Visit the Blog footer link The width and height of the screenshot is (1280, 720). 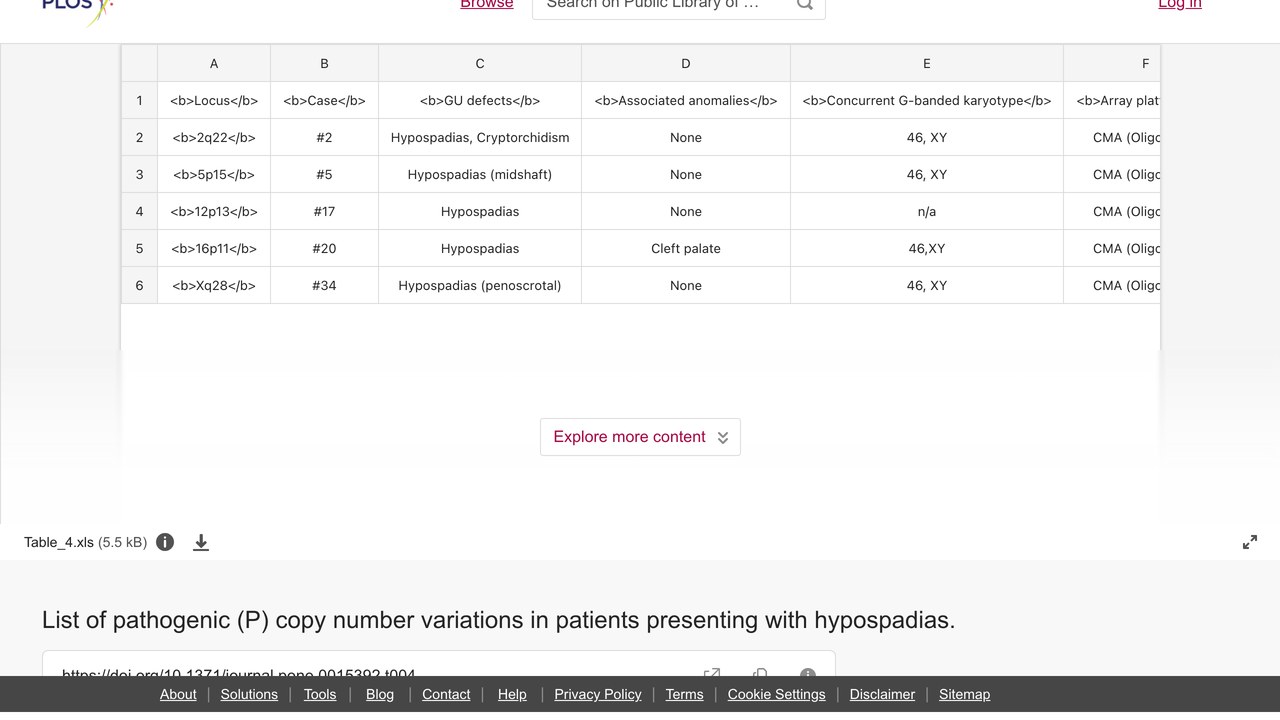pos(380,694)
